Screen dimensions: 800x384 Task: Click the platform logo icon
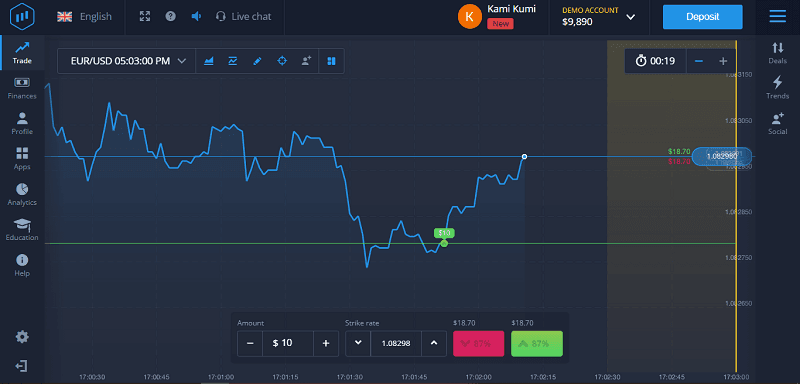(x=21, y=16)
